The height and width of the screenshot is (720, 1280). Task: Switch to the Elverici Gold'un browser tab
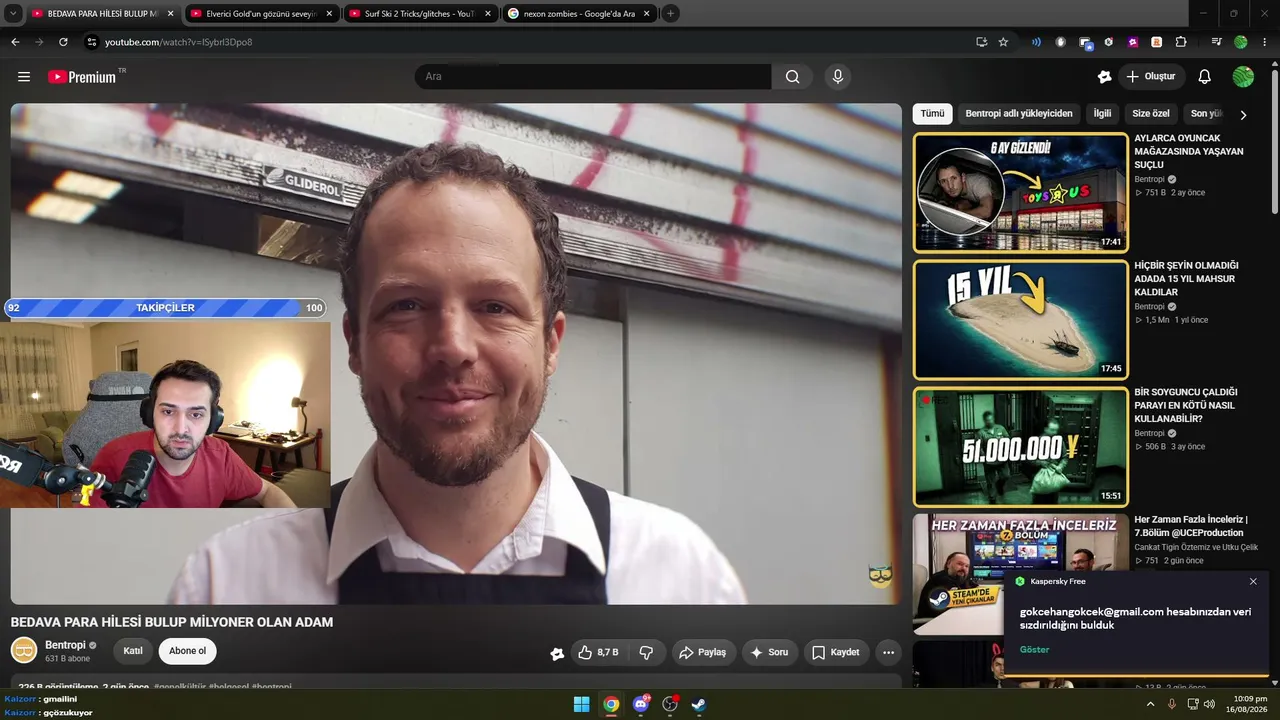(262, 14)
